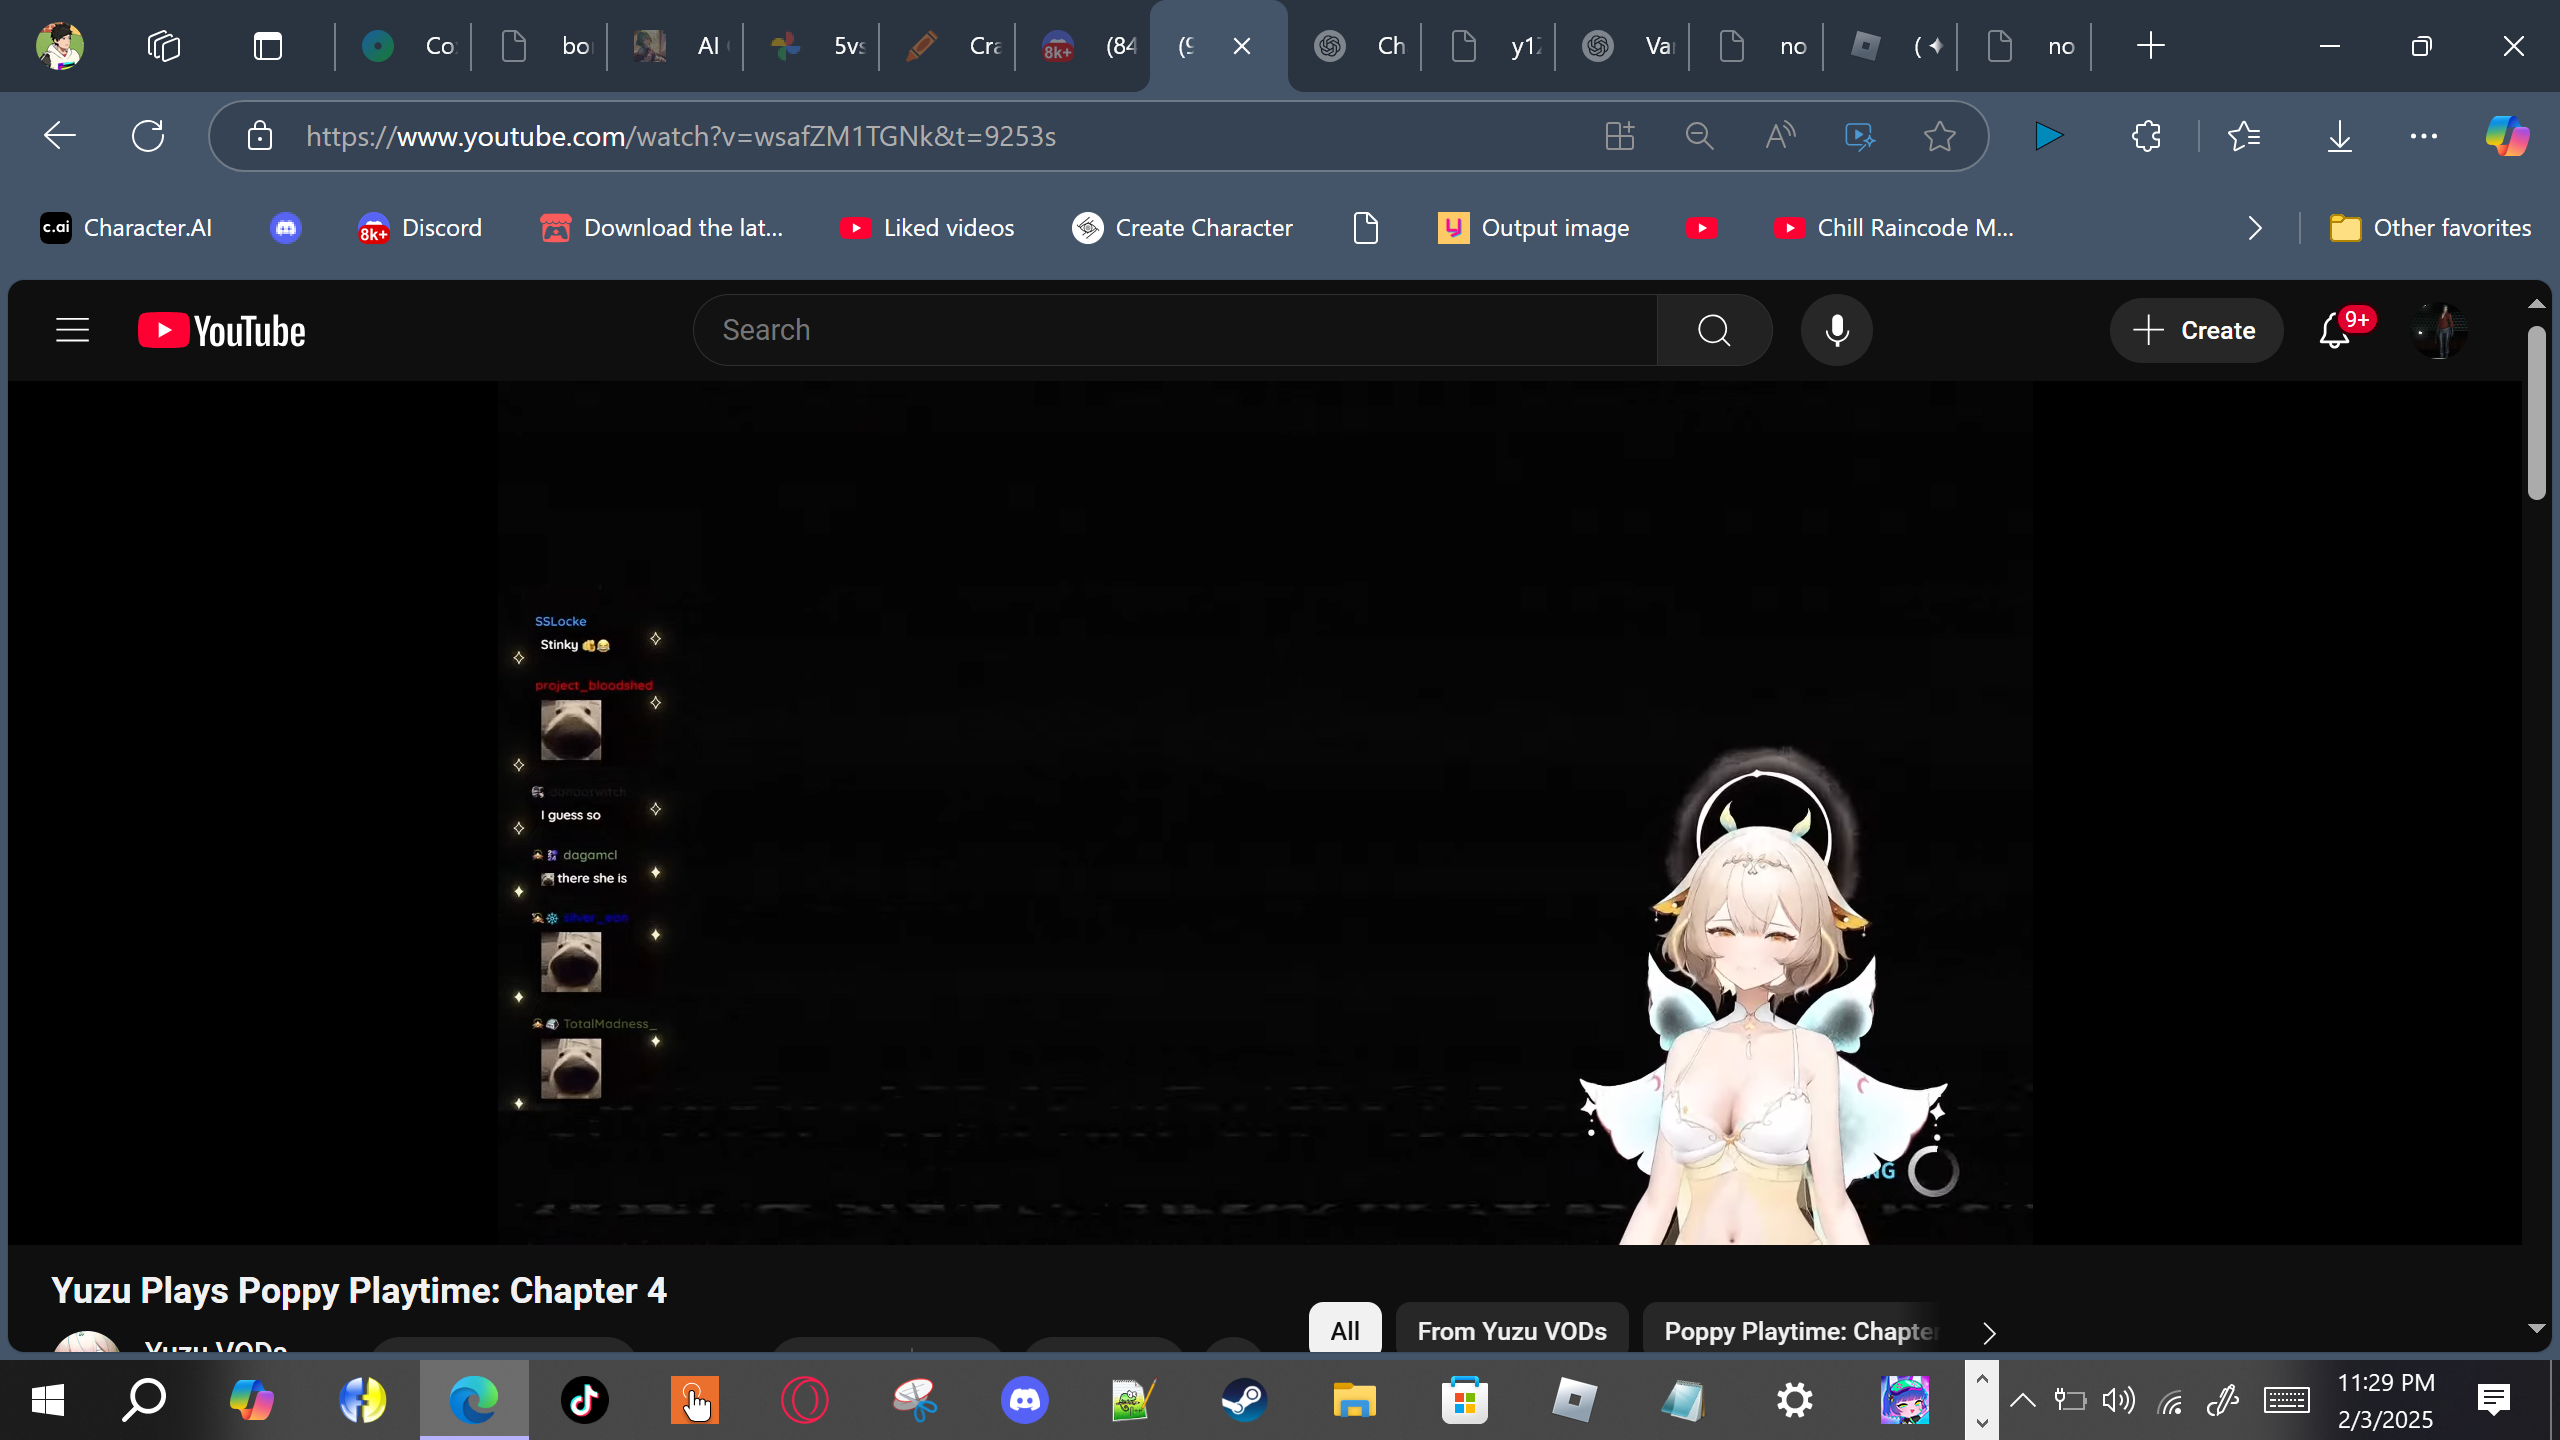Viewport: 2560px width, 1440px height.
Task: Click the YouTube search magnifier button
Action: [1714, 330]
